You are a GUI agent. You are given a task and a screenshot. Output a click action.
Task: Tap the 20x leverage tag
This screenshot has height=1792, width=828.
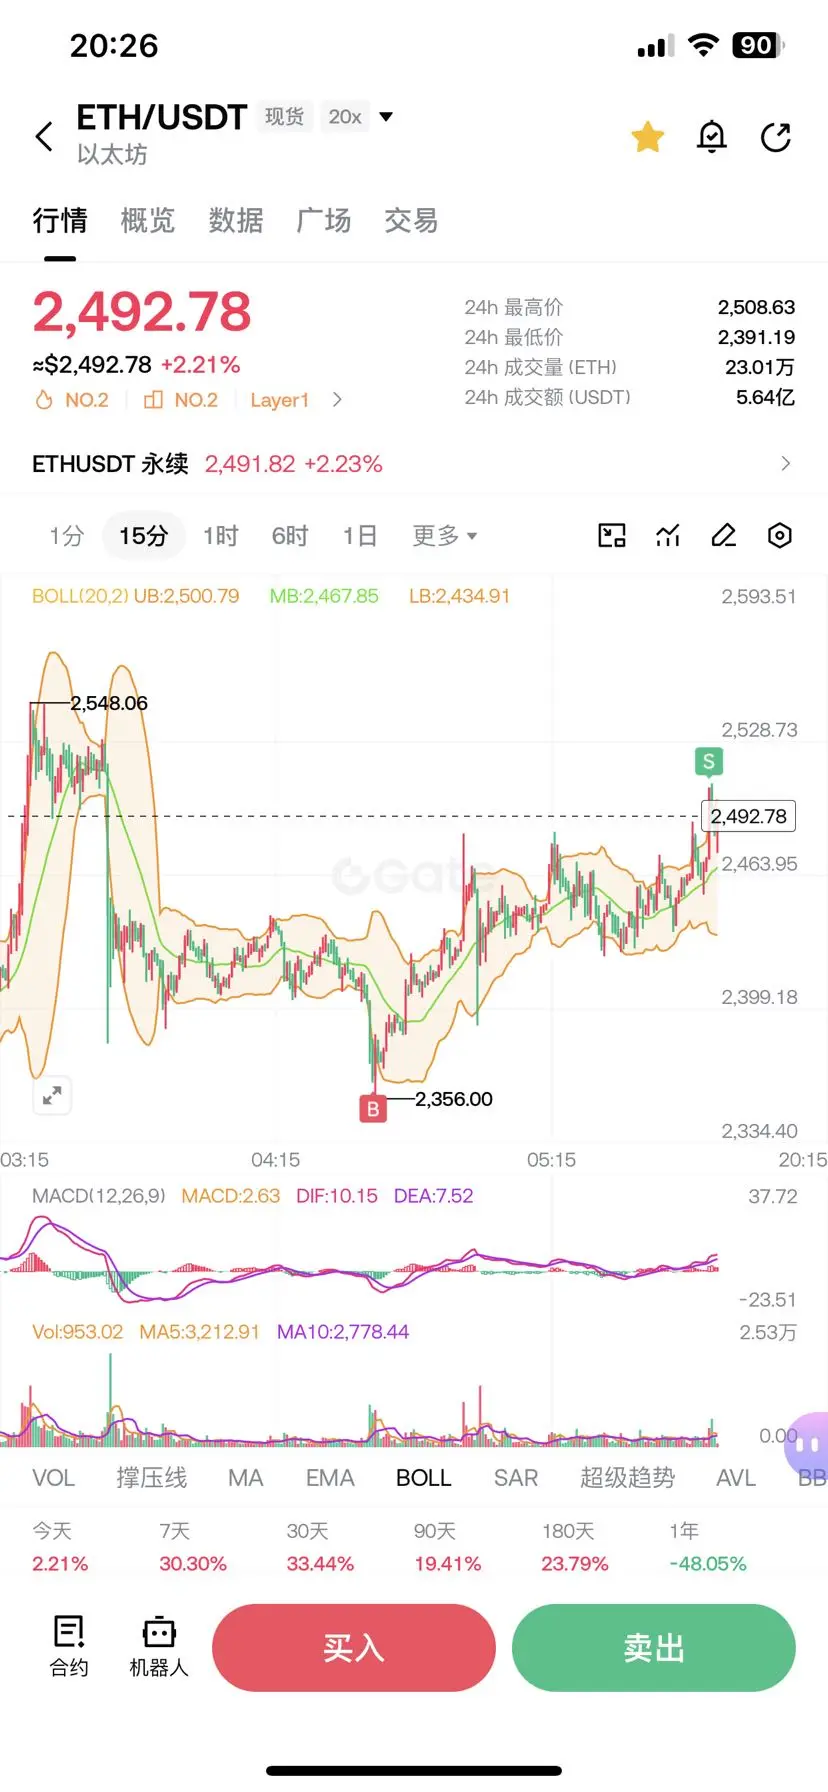[345, 117]
